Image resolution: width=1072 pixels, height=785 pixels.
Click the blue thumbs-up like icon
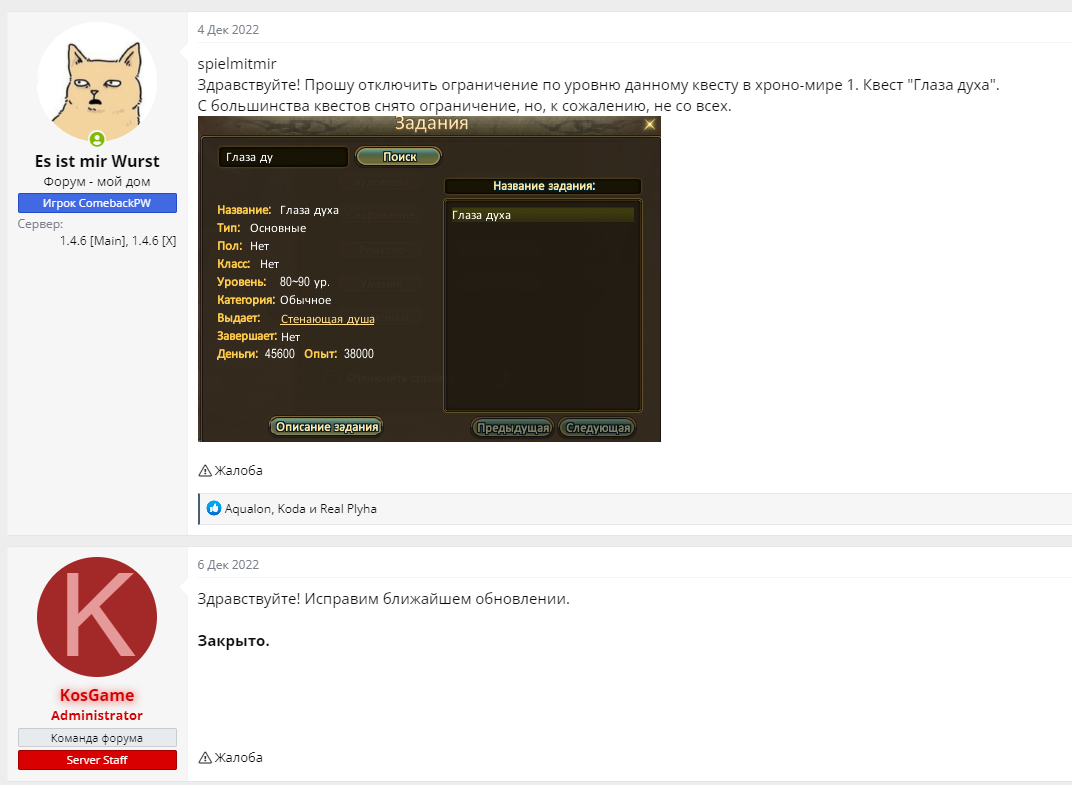(x=214, y=508)
